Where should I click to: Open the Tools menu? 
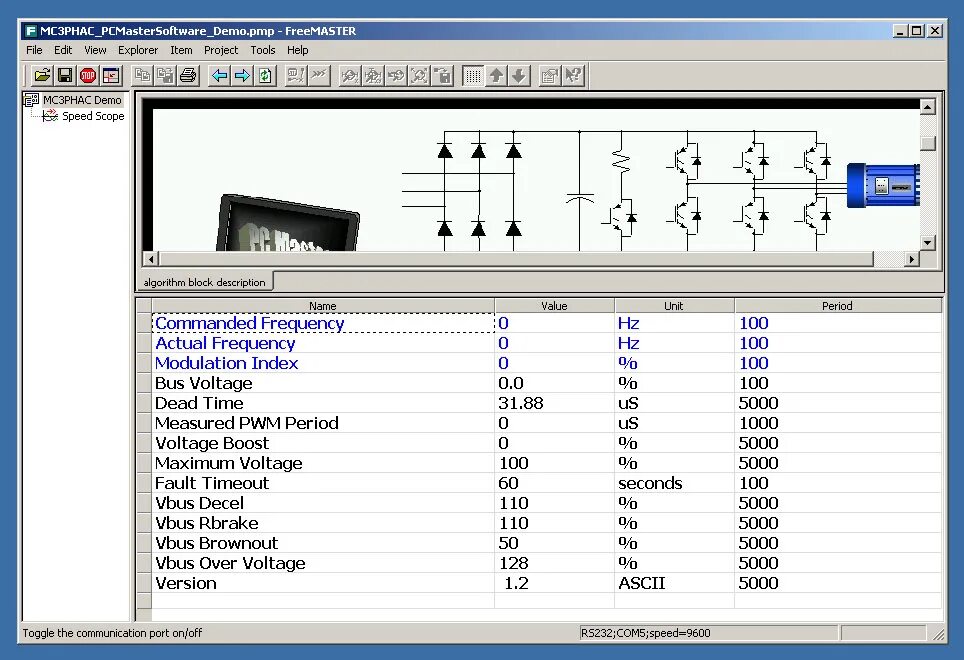[263, 50]
